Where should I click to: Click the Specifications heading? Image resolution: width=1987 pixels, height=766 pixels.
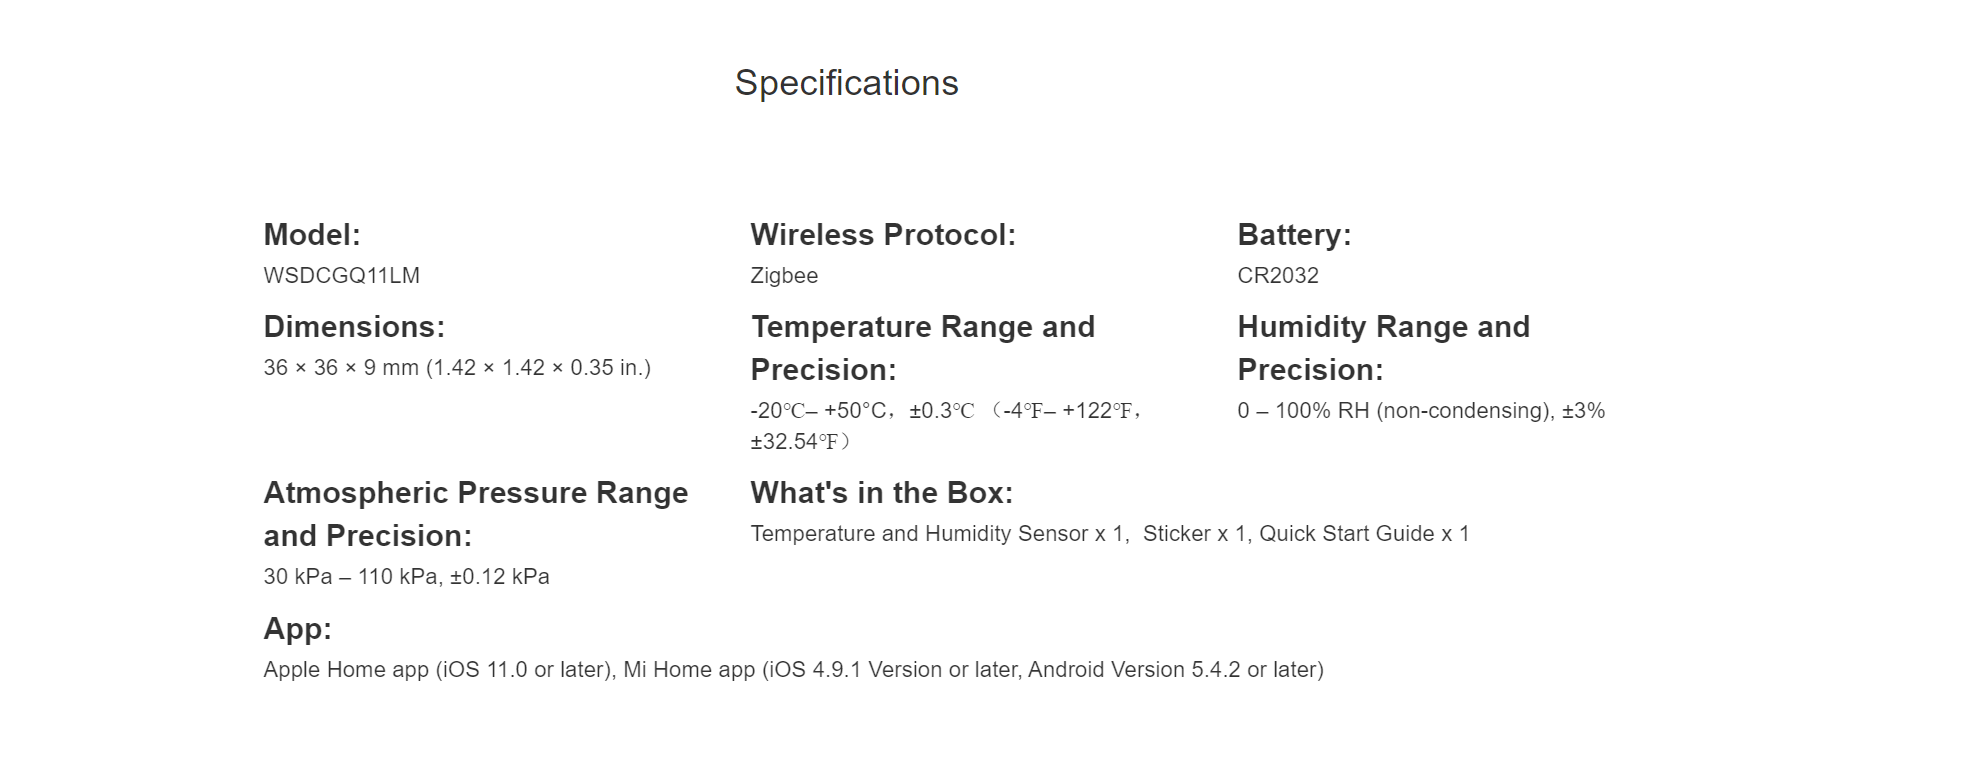click(x=846, y=83)
